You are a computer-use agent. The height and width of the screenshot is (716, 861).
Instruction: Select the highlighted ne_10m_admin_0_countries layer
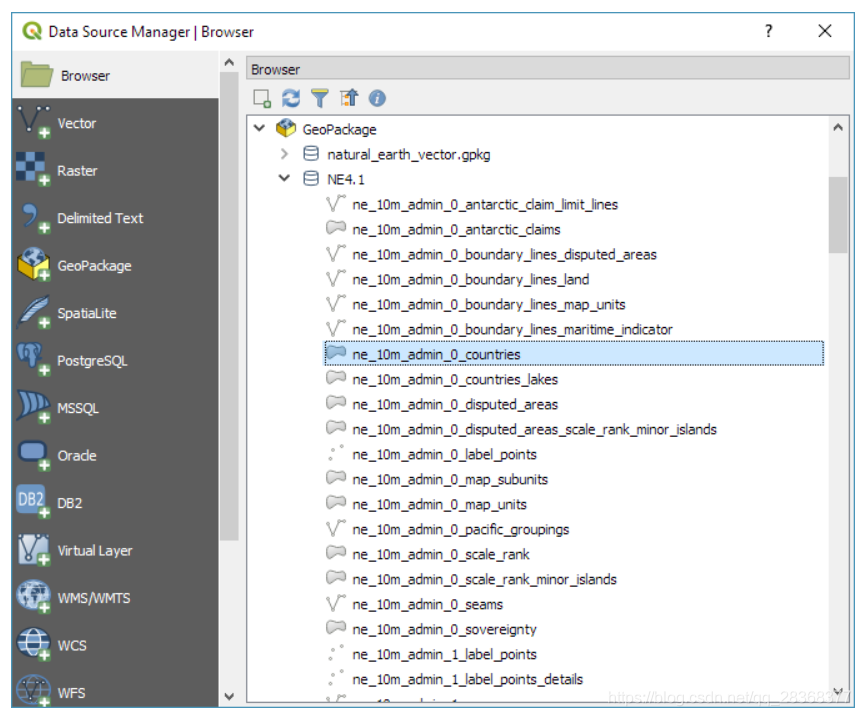(x=574, y=354)
